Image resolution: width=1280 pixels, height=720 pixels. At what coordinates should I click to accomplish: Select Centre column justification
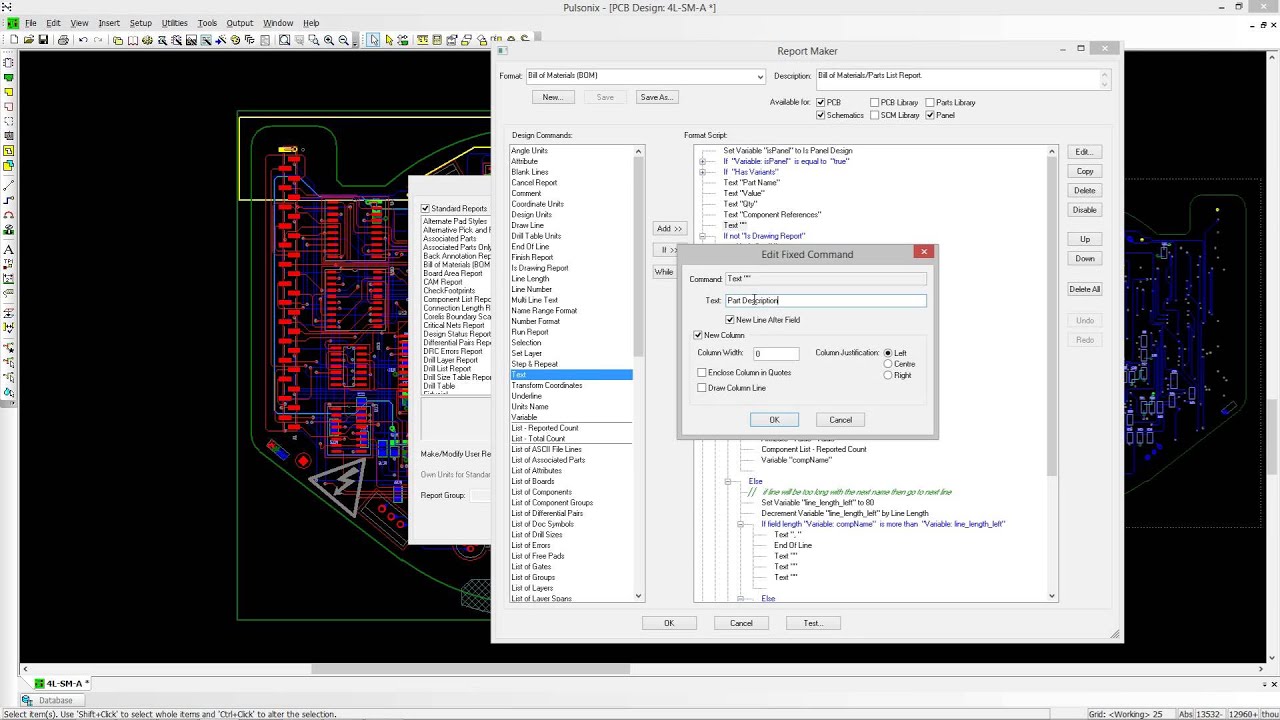[888, 364]
